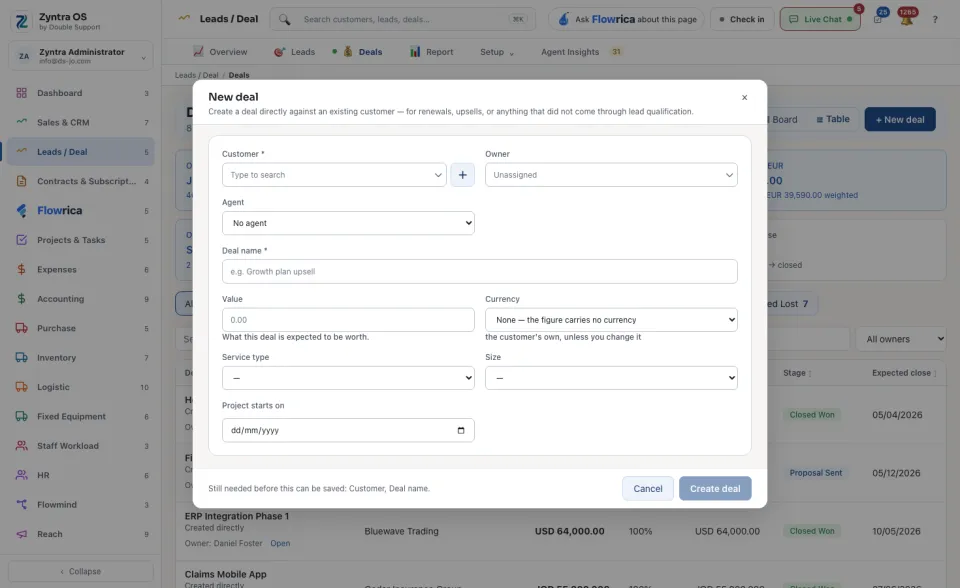Image resolution: width=960 pixels, height=588 pixels.
Task: Click the Inventory truck icon
Action: pyautogui.click(x=21, y=358)
